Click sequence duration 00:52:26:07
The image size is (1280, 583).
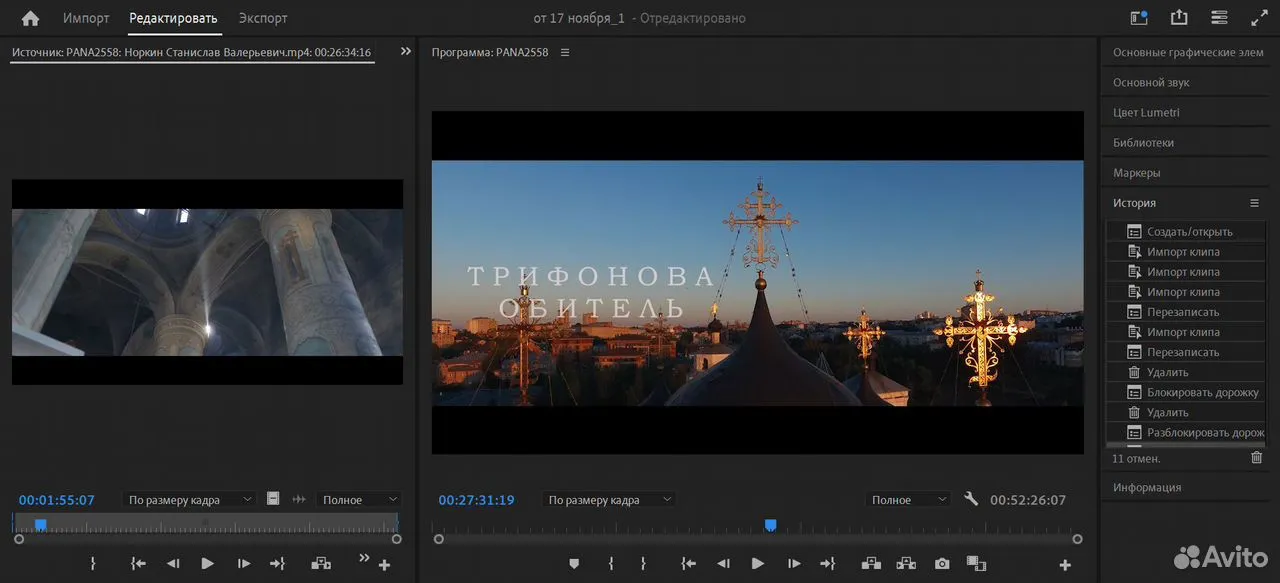point(1028,500)
